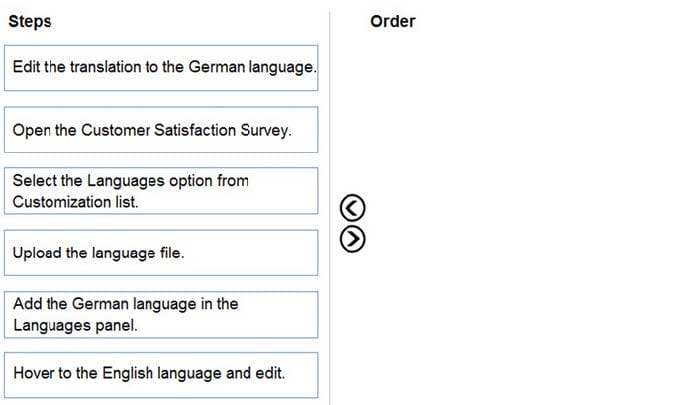This screenshot has height=405, width=693.
Task: Click the words Languages option from
Action: coord(168,181)
